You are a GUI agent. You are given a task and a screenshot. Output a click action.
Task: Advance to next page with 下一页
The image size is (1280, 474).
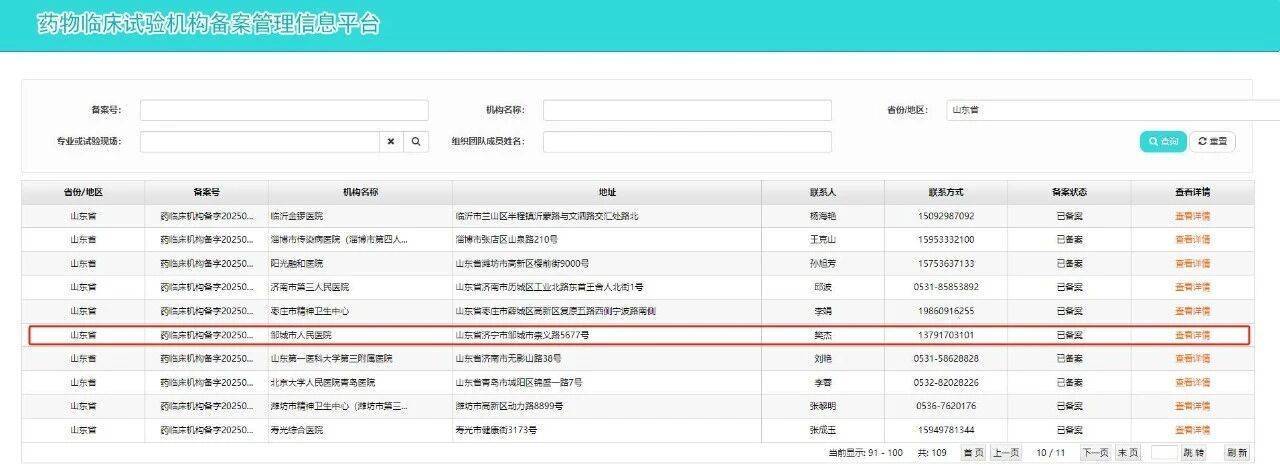1096,453
